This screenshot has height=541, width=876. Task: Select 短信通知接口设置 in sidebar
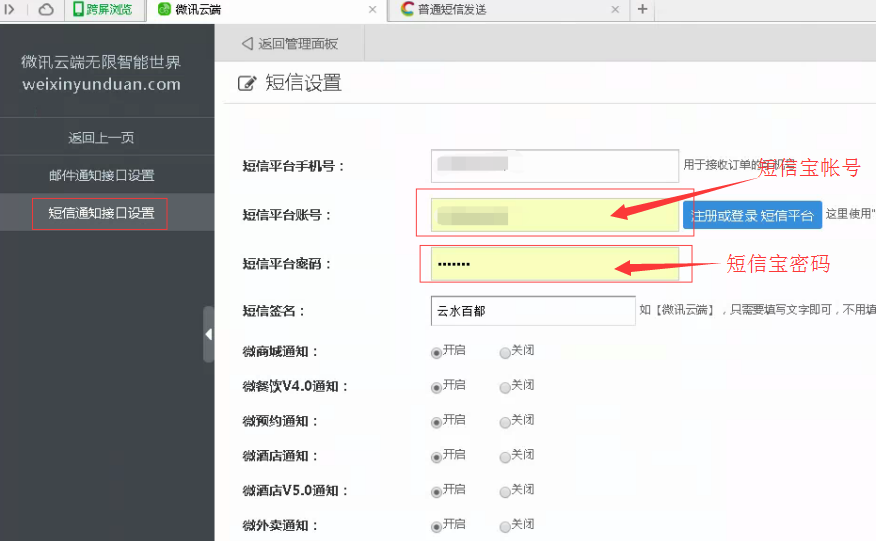click(101, 214)
